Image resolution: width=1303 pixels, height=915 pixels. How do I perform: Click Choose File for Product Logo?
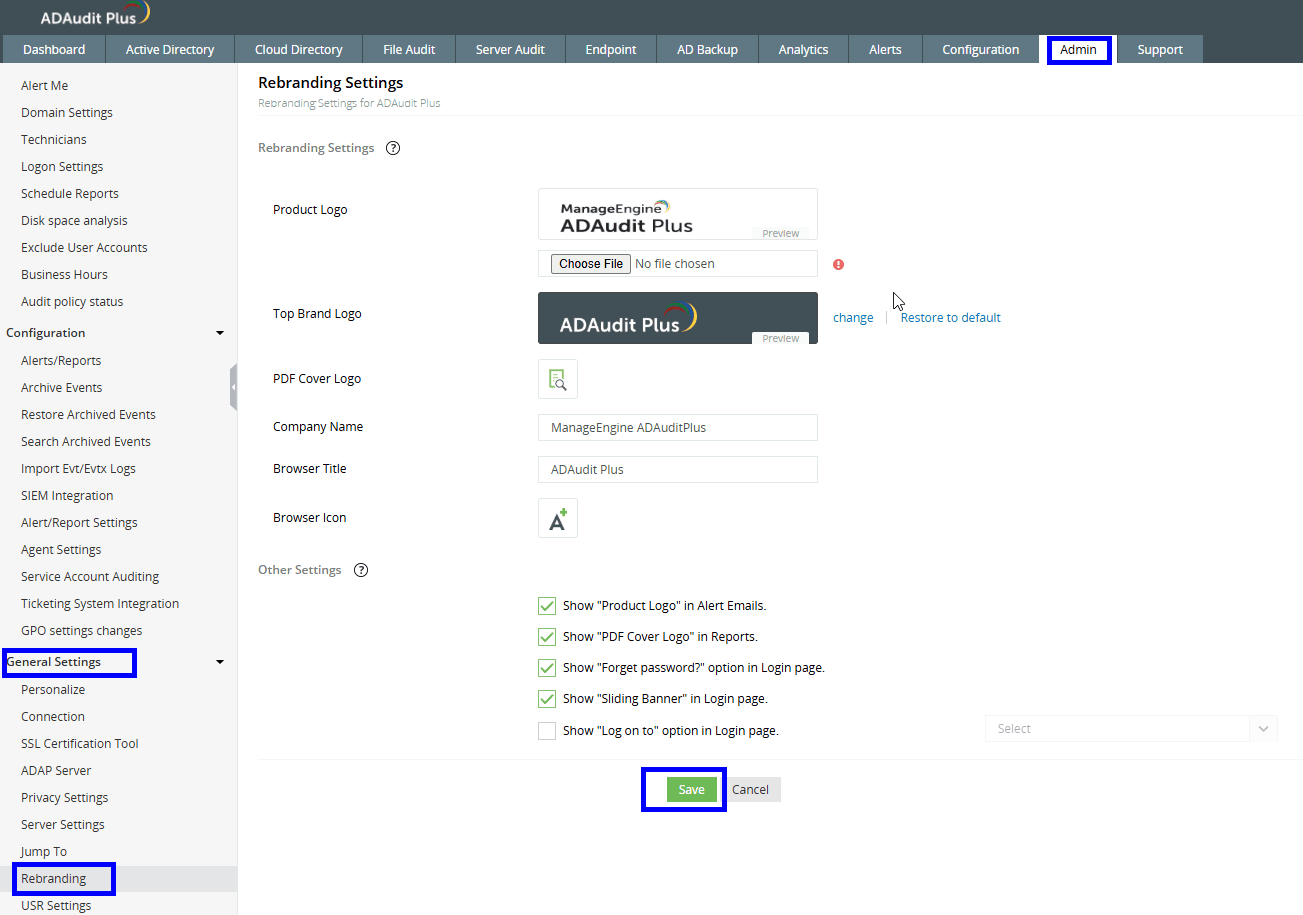click(592, 264)
